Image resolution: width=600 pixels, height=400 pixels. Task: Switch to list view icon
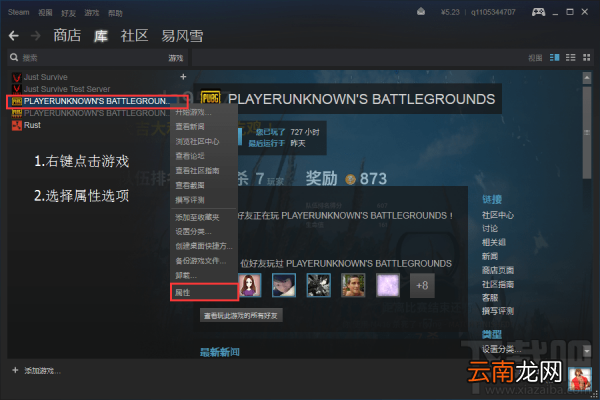tap(571, 58)
